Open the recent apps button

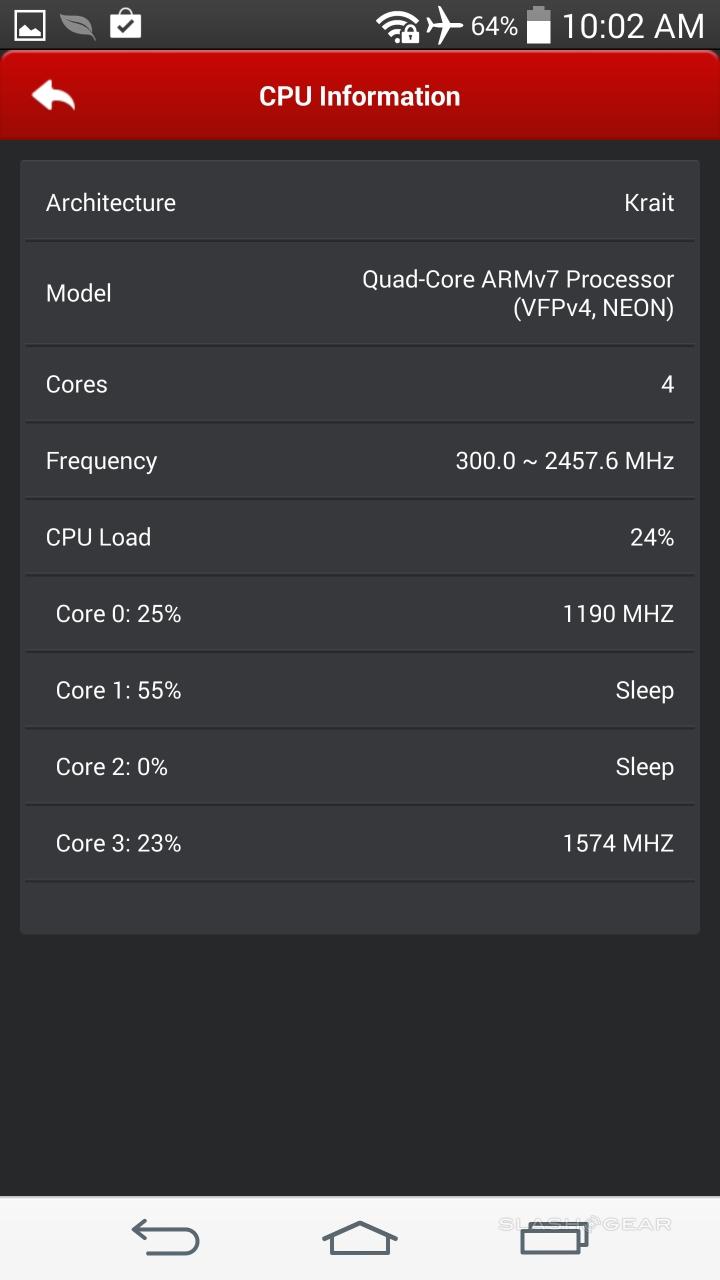(553, 1238)
